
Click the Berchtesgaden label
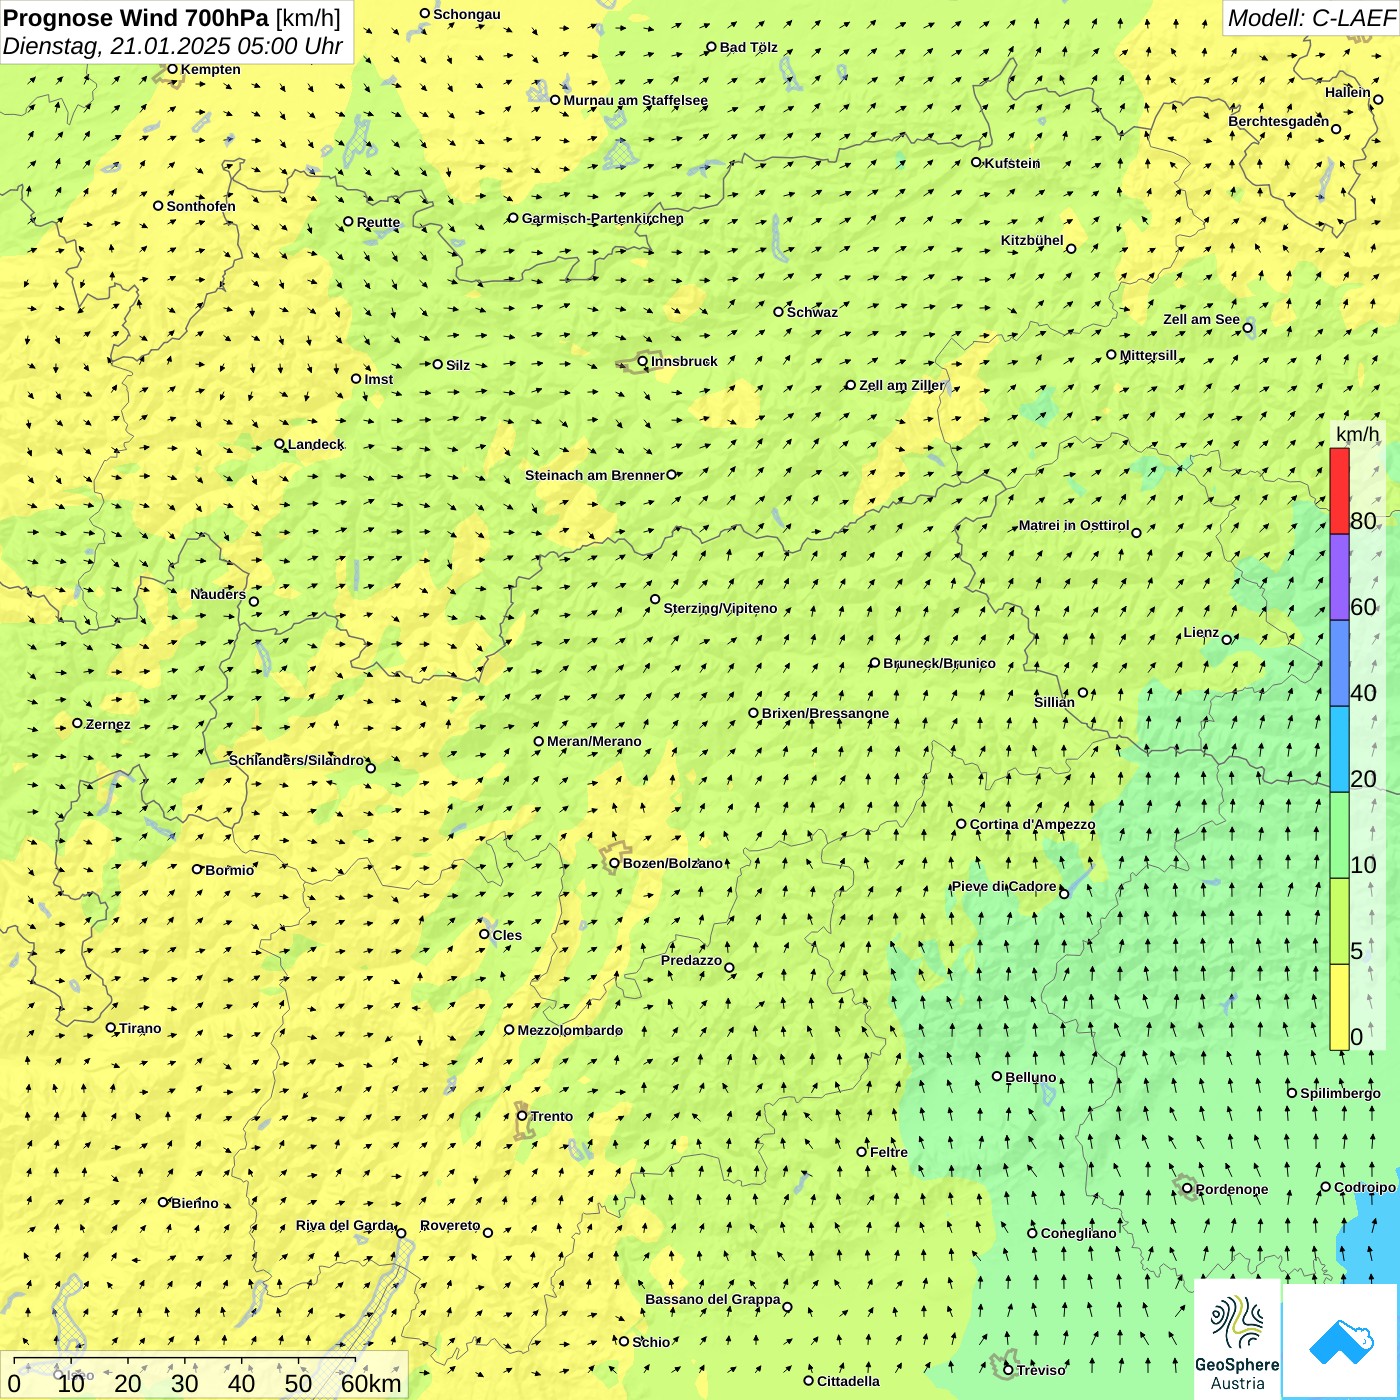point(1279,121)
